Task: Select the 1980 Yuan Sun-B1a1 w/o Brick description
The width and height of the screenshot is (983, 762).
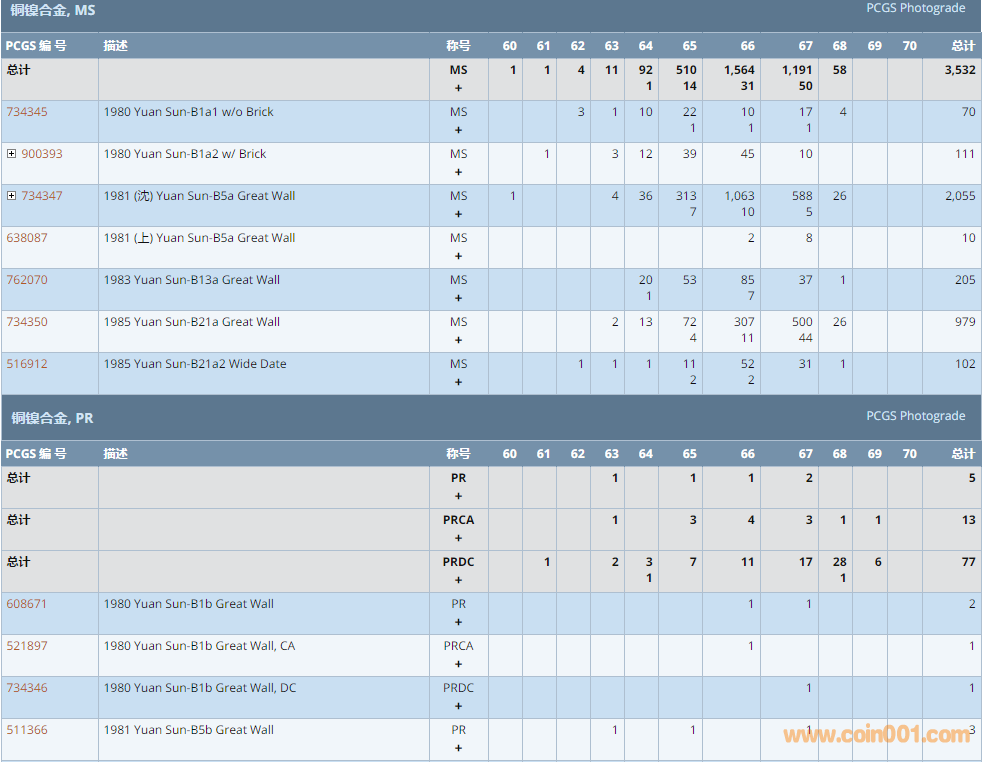Action: pos(188,112)
